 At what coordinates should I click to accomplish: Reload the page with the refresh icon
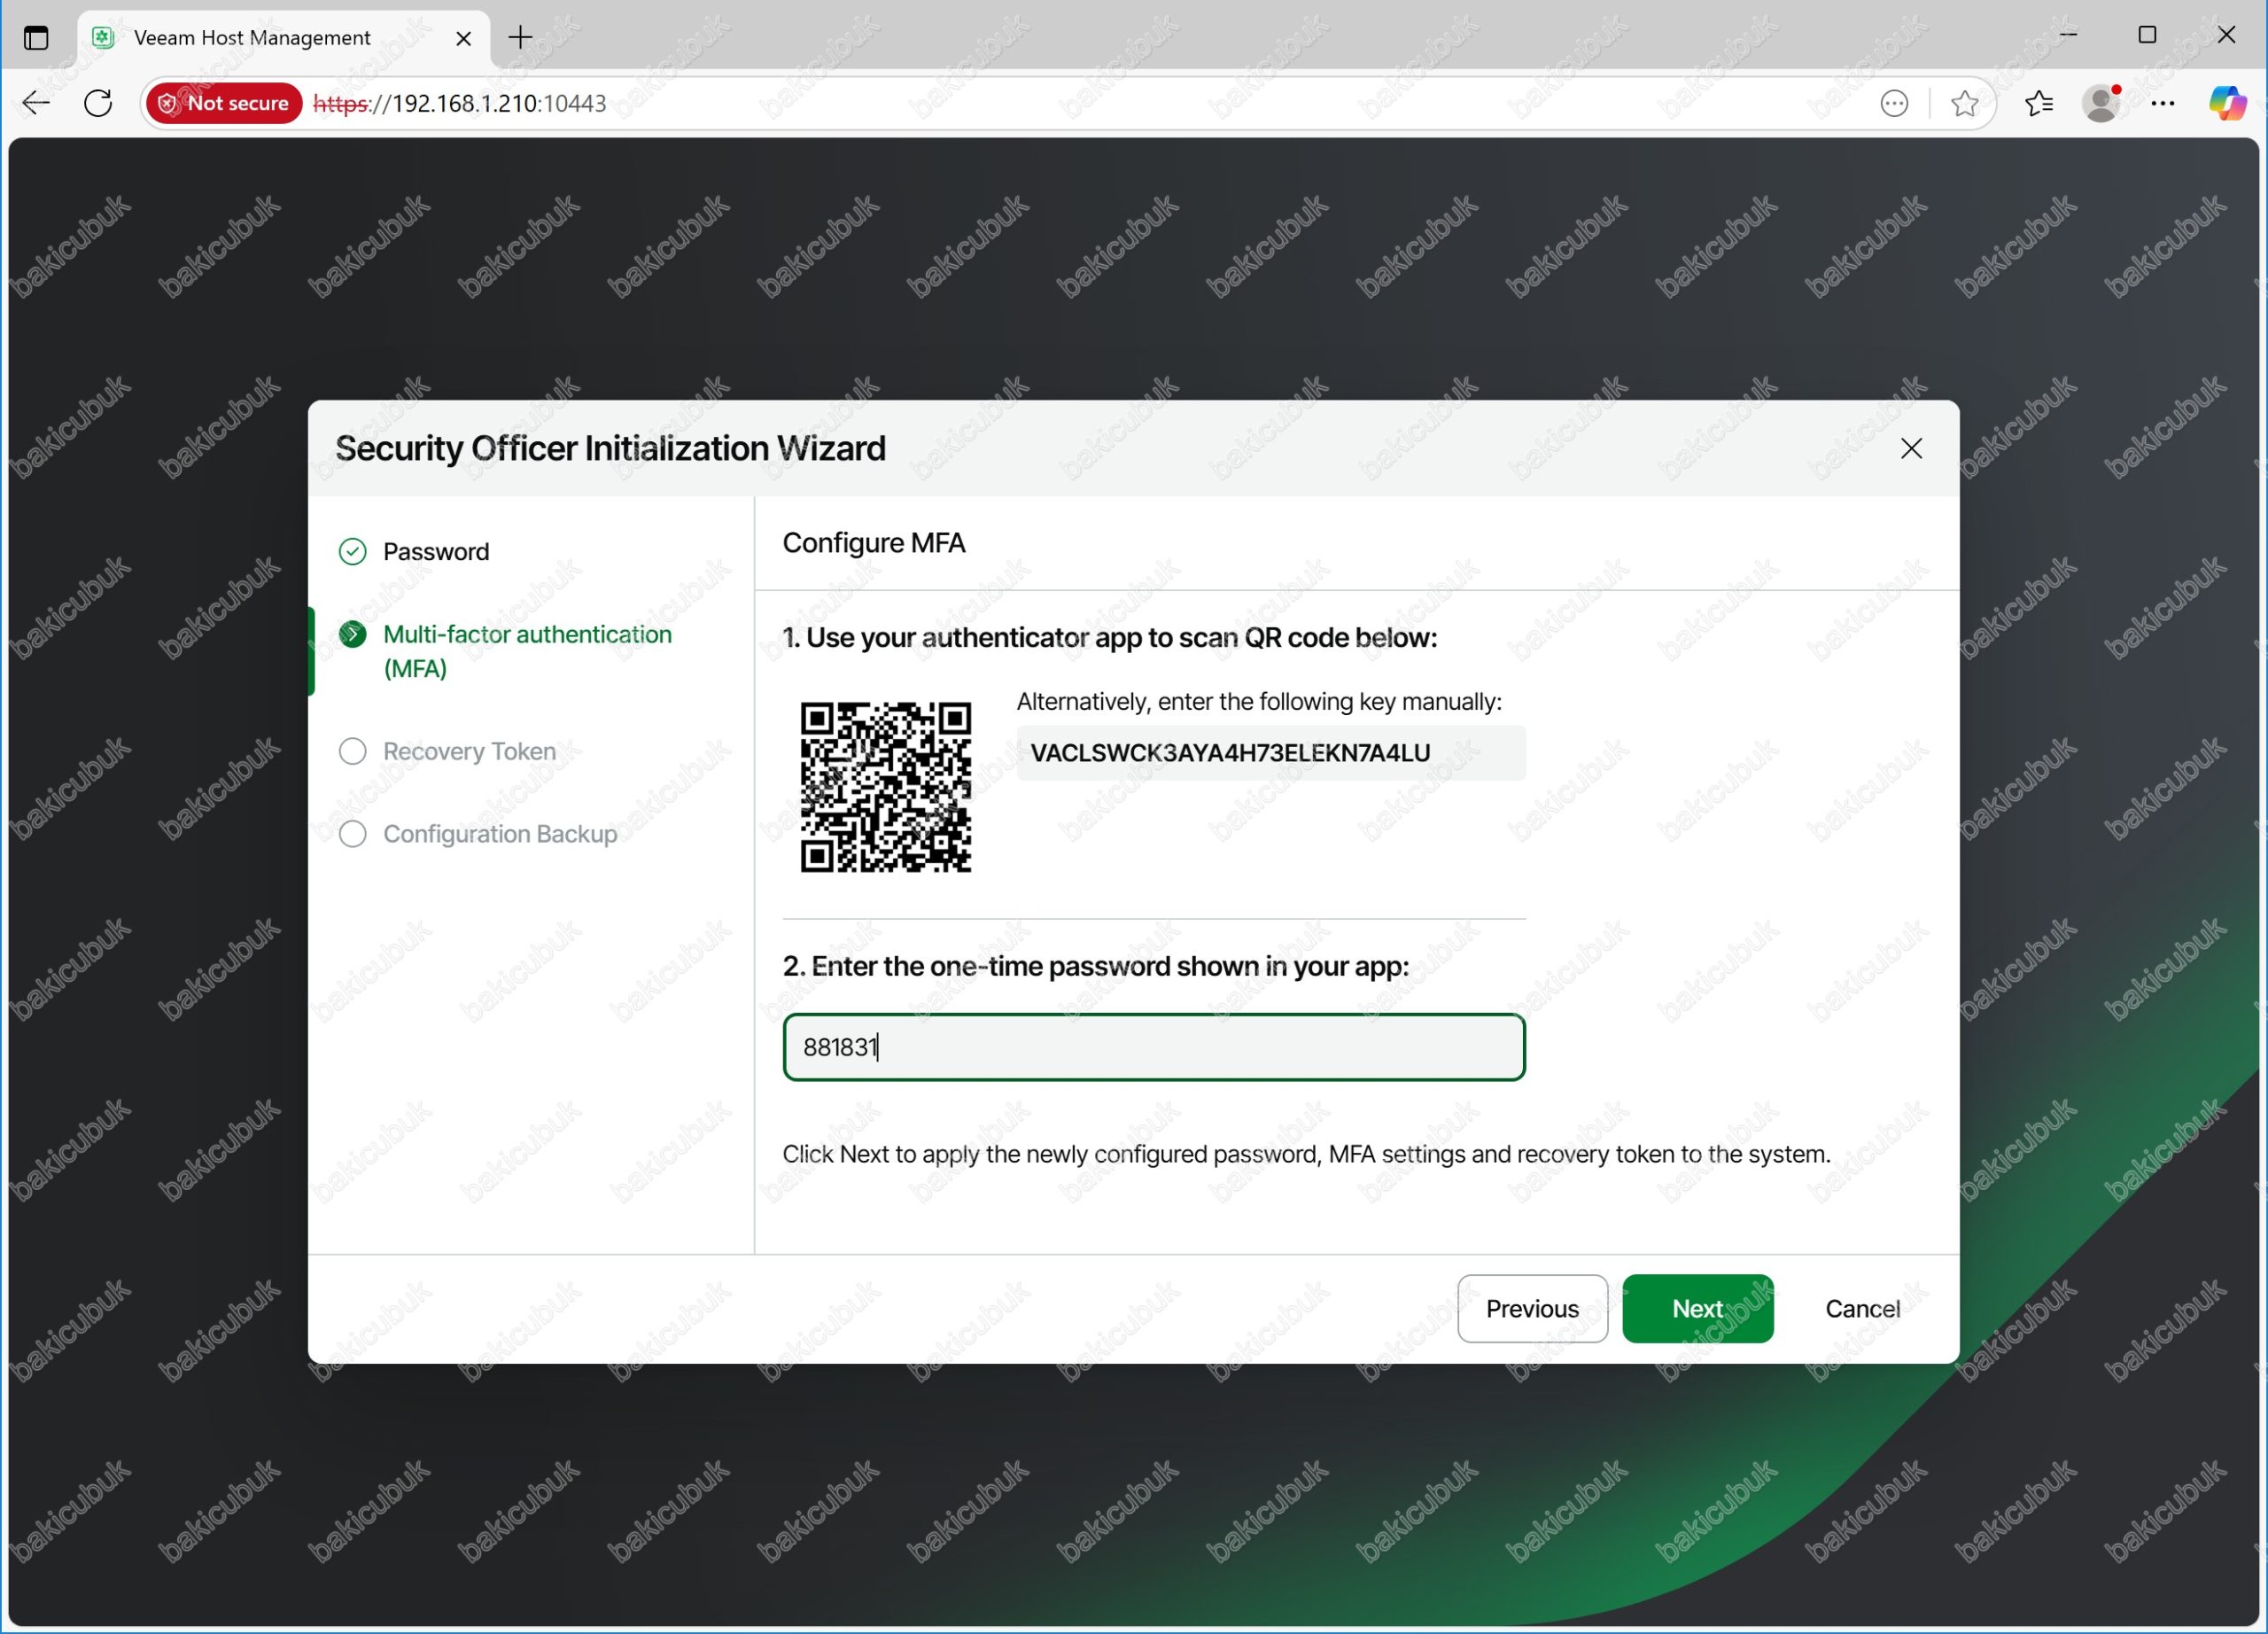[x=98, y=103]
